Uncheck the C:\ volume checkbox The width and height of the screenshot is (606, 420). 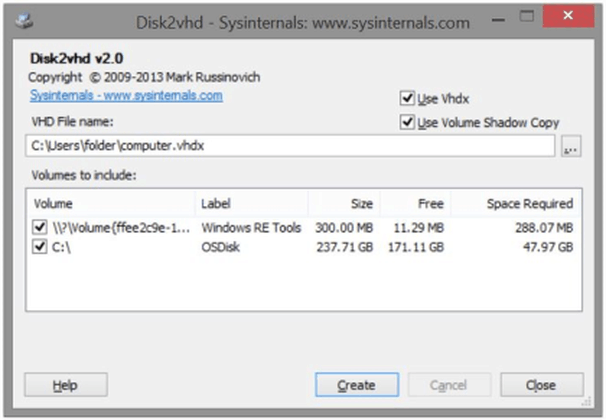[40, 246]
